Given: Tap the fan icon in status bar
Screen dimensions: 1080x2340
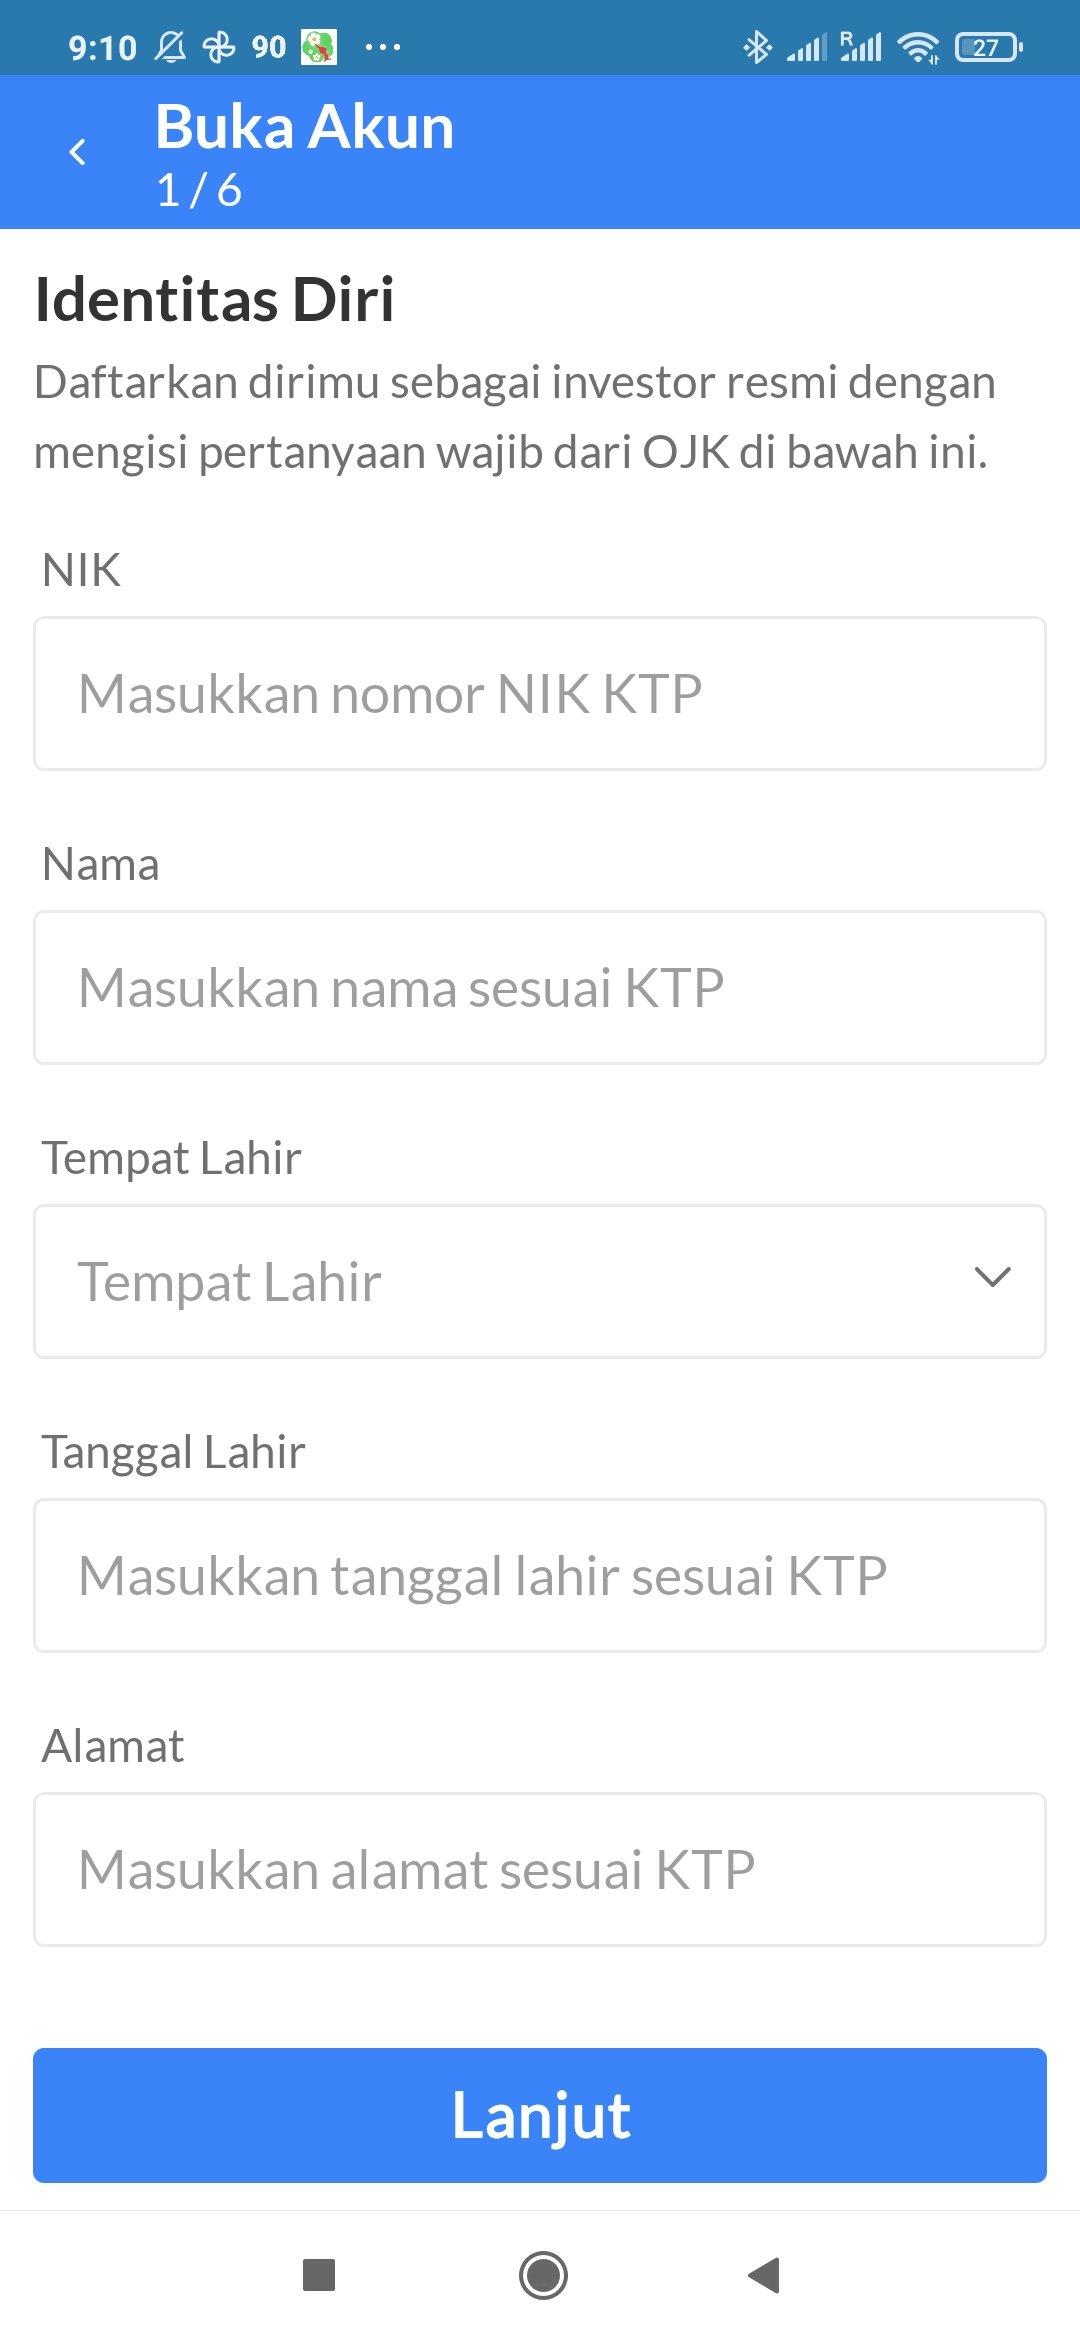Looking at the screenshot, I should click(x=219, y=47).
